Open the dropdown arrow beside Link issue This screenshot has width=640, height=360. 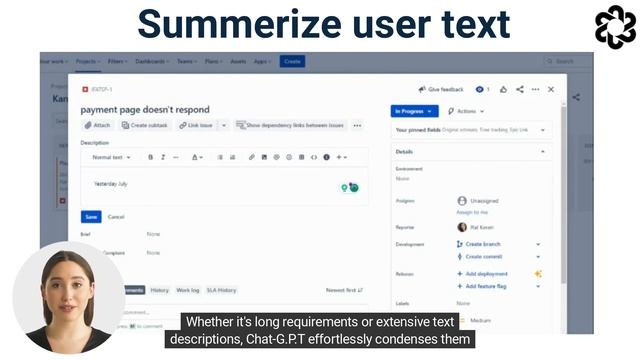pyautogui.click(x=224, y=125)
